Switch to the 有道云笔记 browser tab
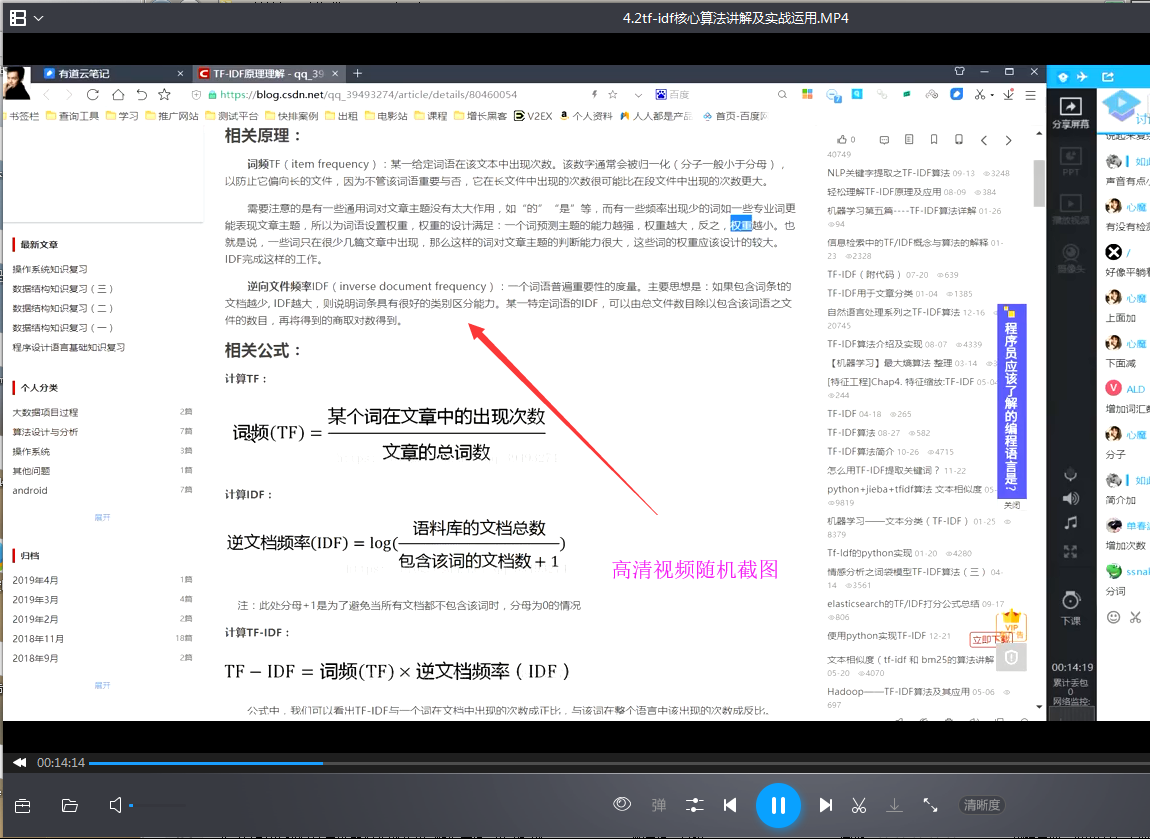Image resolution: width=1150 pixels, height=839 pixels. pyautogui.click(x=113, y=73)
